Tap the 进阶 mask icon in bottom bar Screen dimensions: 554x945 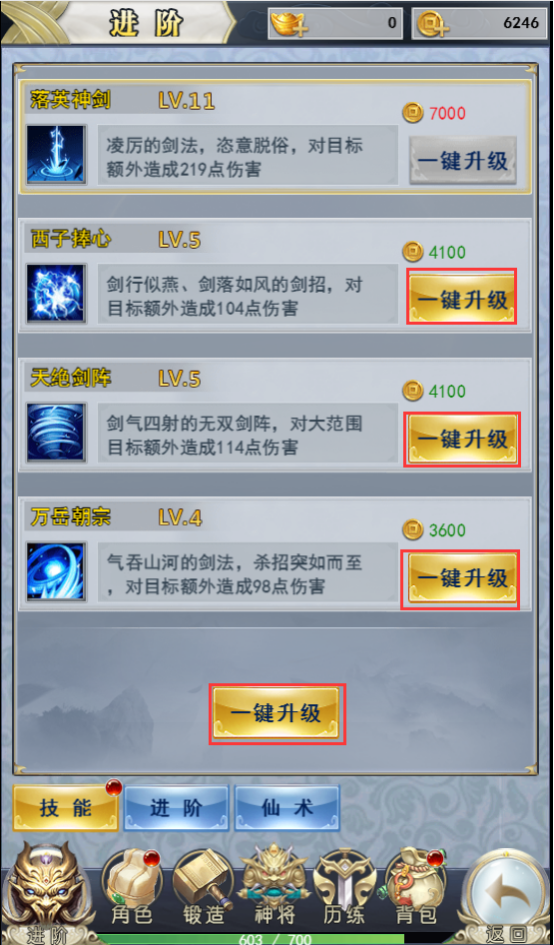pyautogui.click(x=46, y=894)
